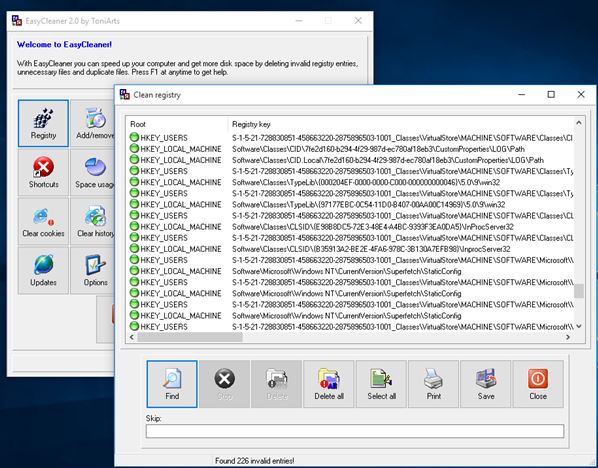Click the Welcome to EasyCleaner heading
This screenshot has width=598, height=468.
coord(64,45)
